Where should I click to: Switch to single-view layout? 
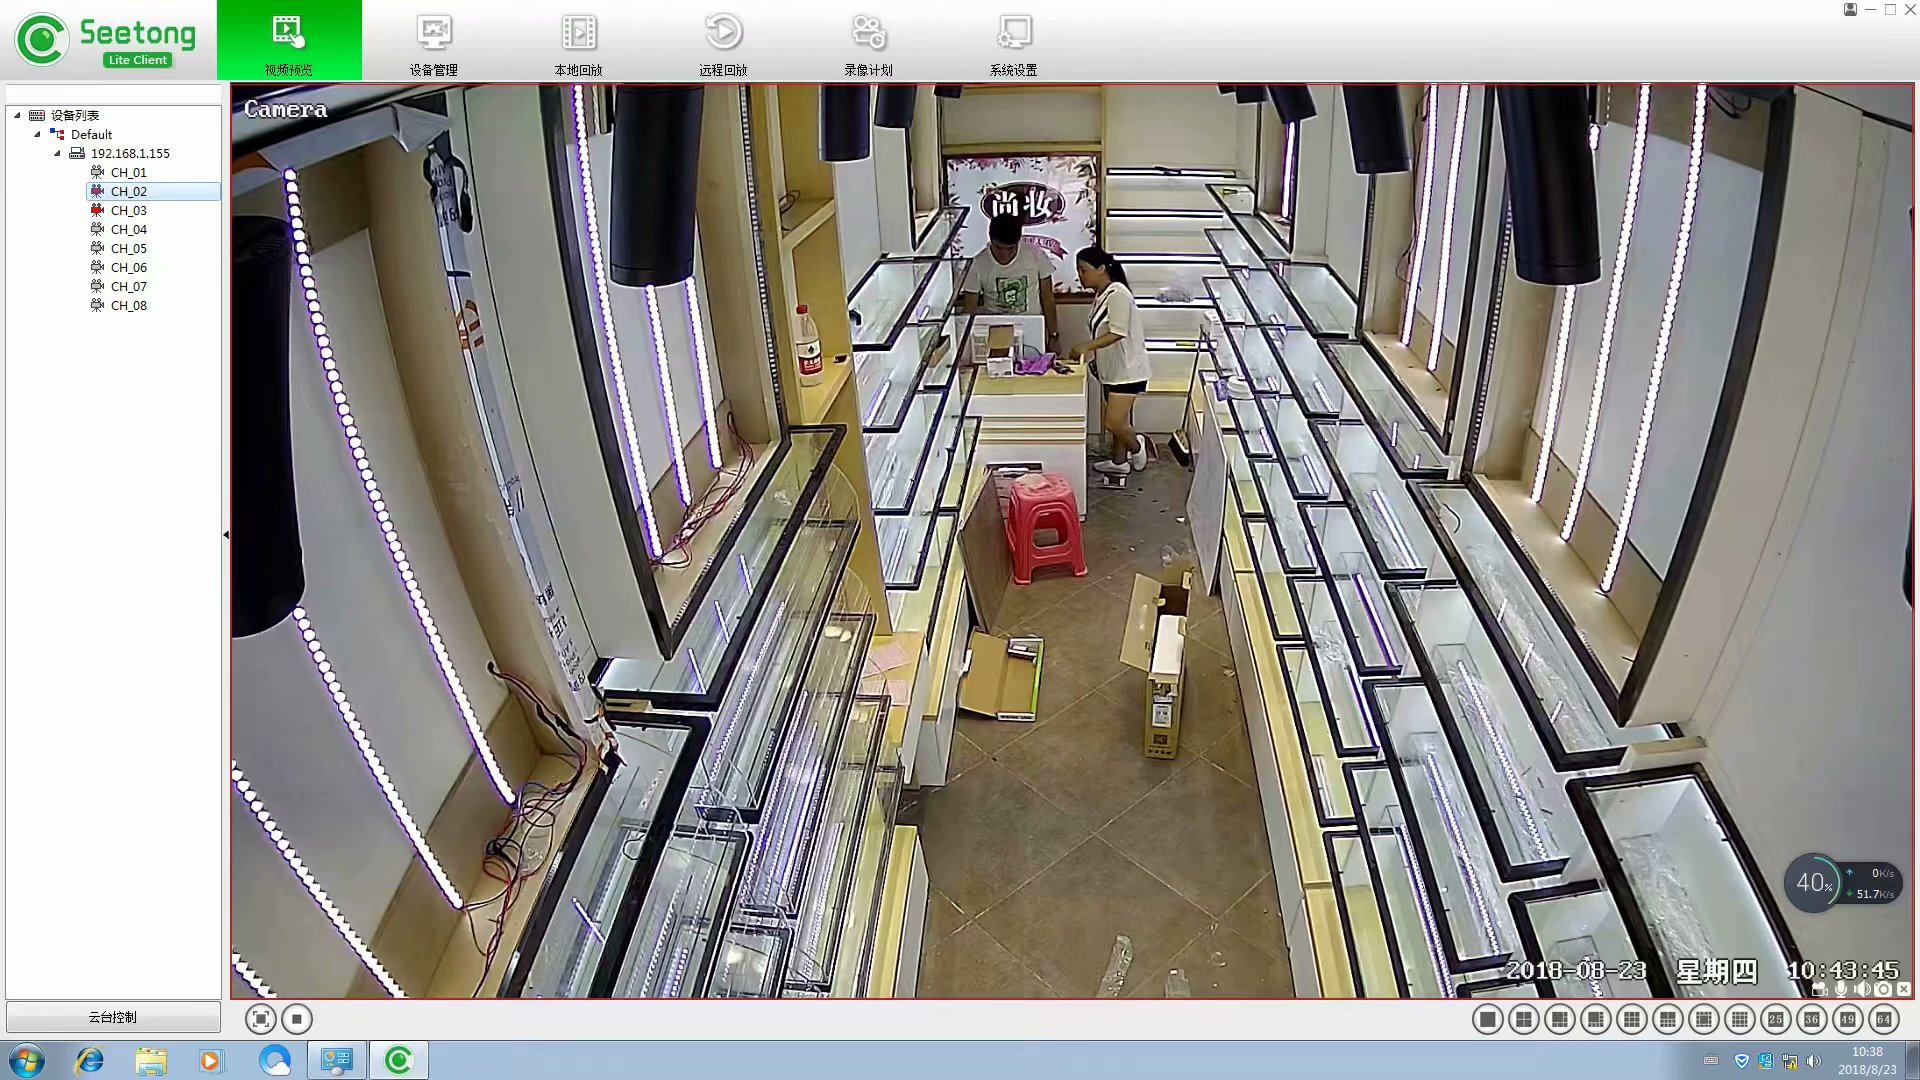point(1487,1019)
